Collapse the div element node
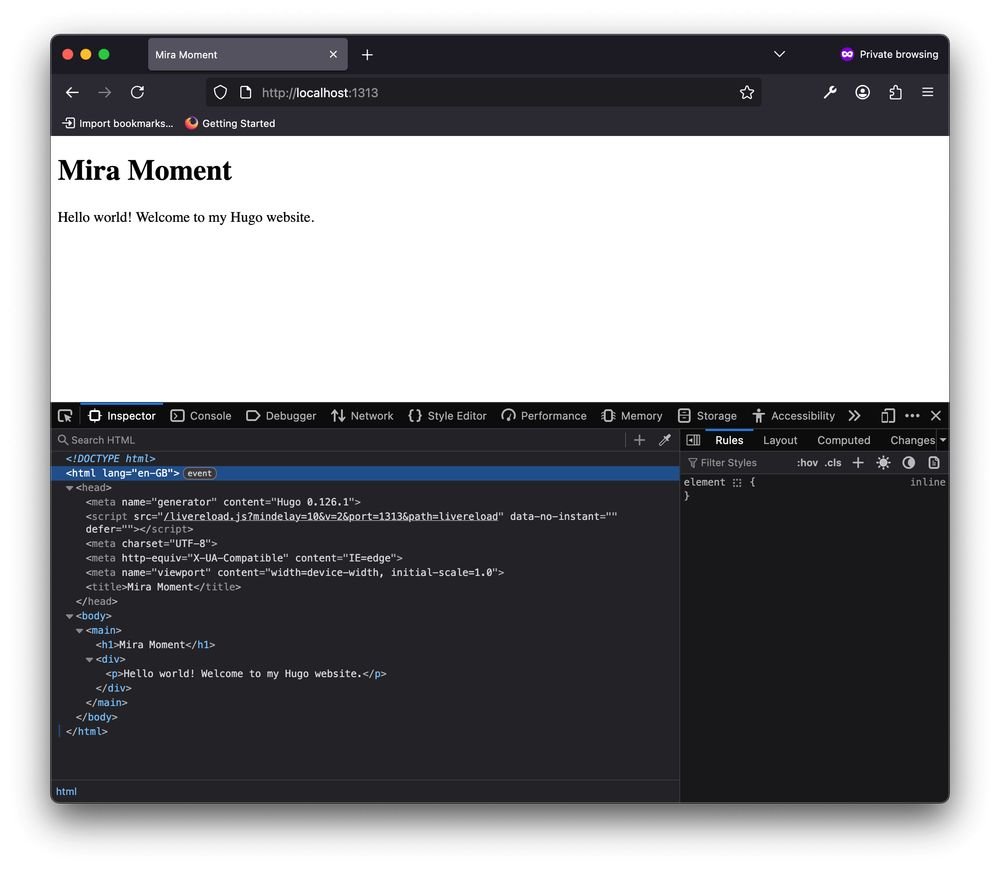1000x870 pixels. click(89, 660)
